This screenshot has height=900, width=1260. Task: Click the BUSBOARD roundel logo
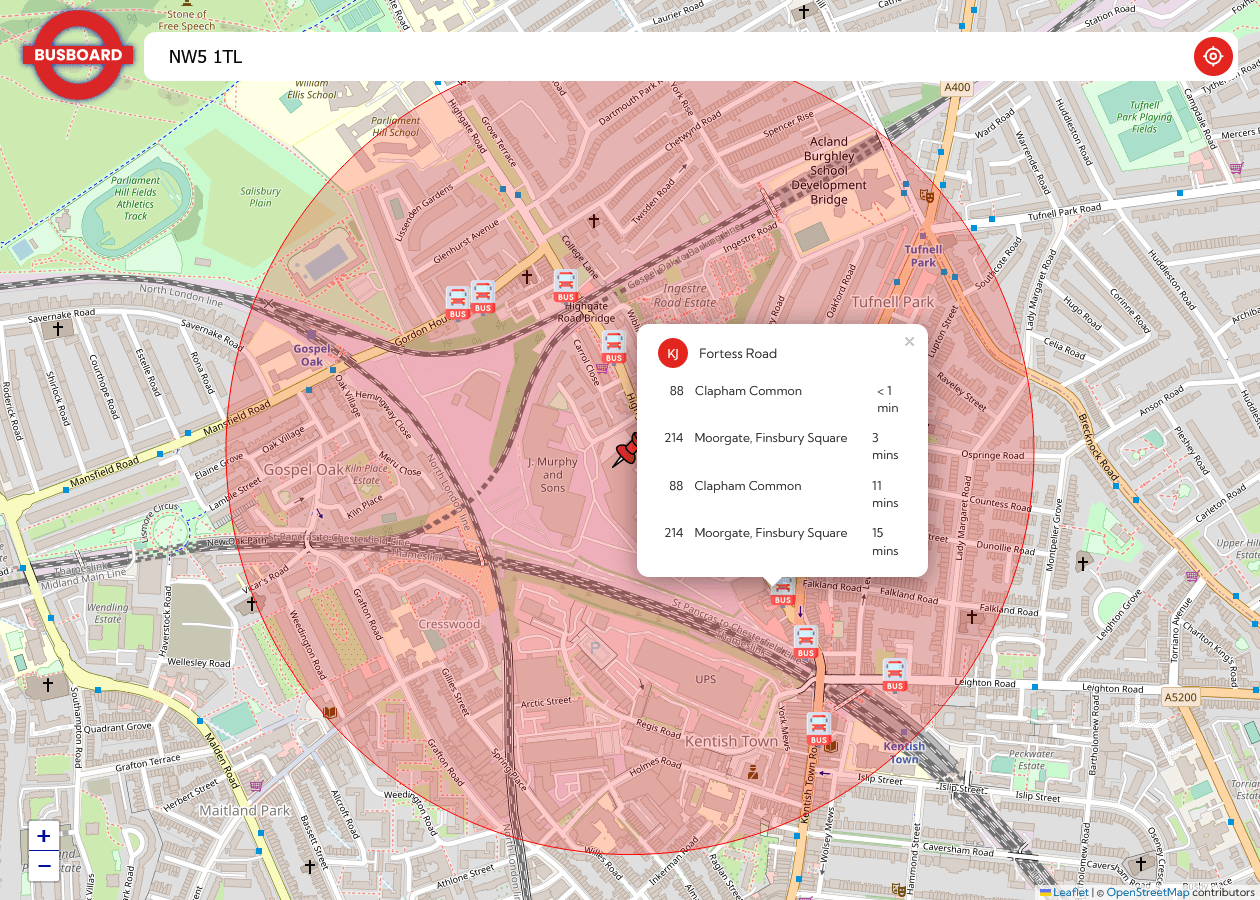pyautogui.click(x=77, y=56)
